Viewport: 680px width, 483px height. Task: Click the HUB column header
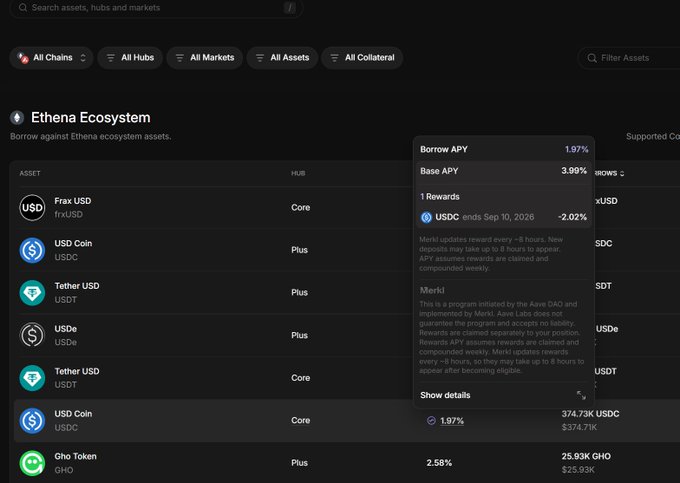(298, 173)
